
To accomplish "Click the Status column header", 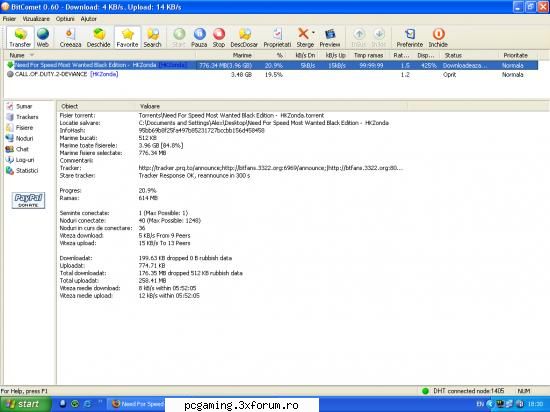I will click(453, 55).
